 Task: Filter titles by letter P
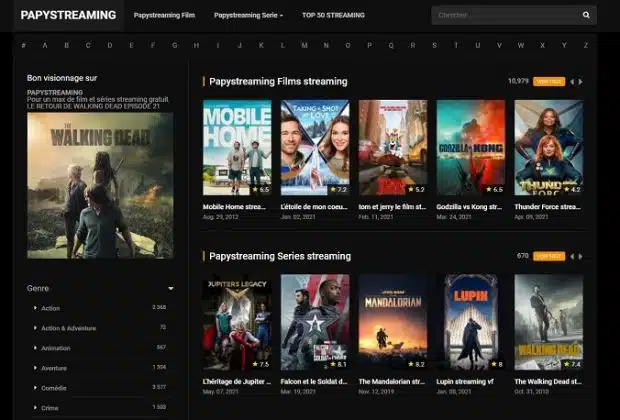tap(369, 45)
